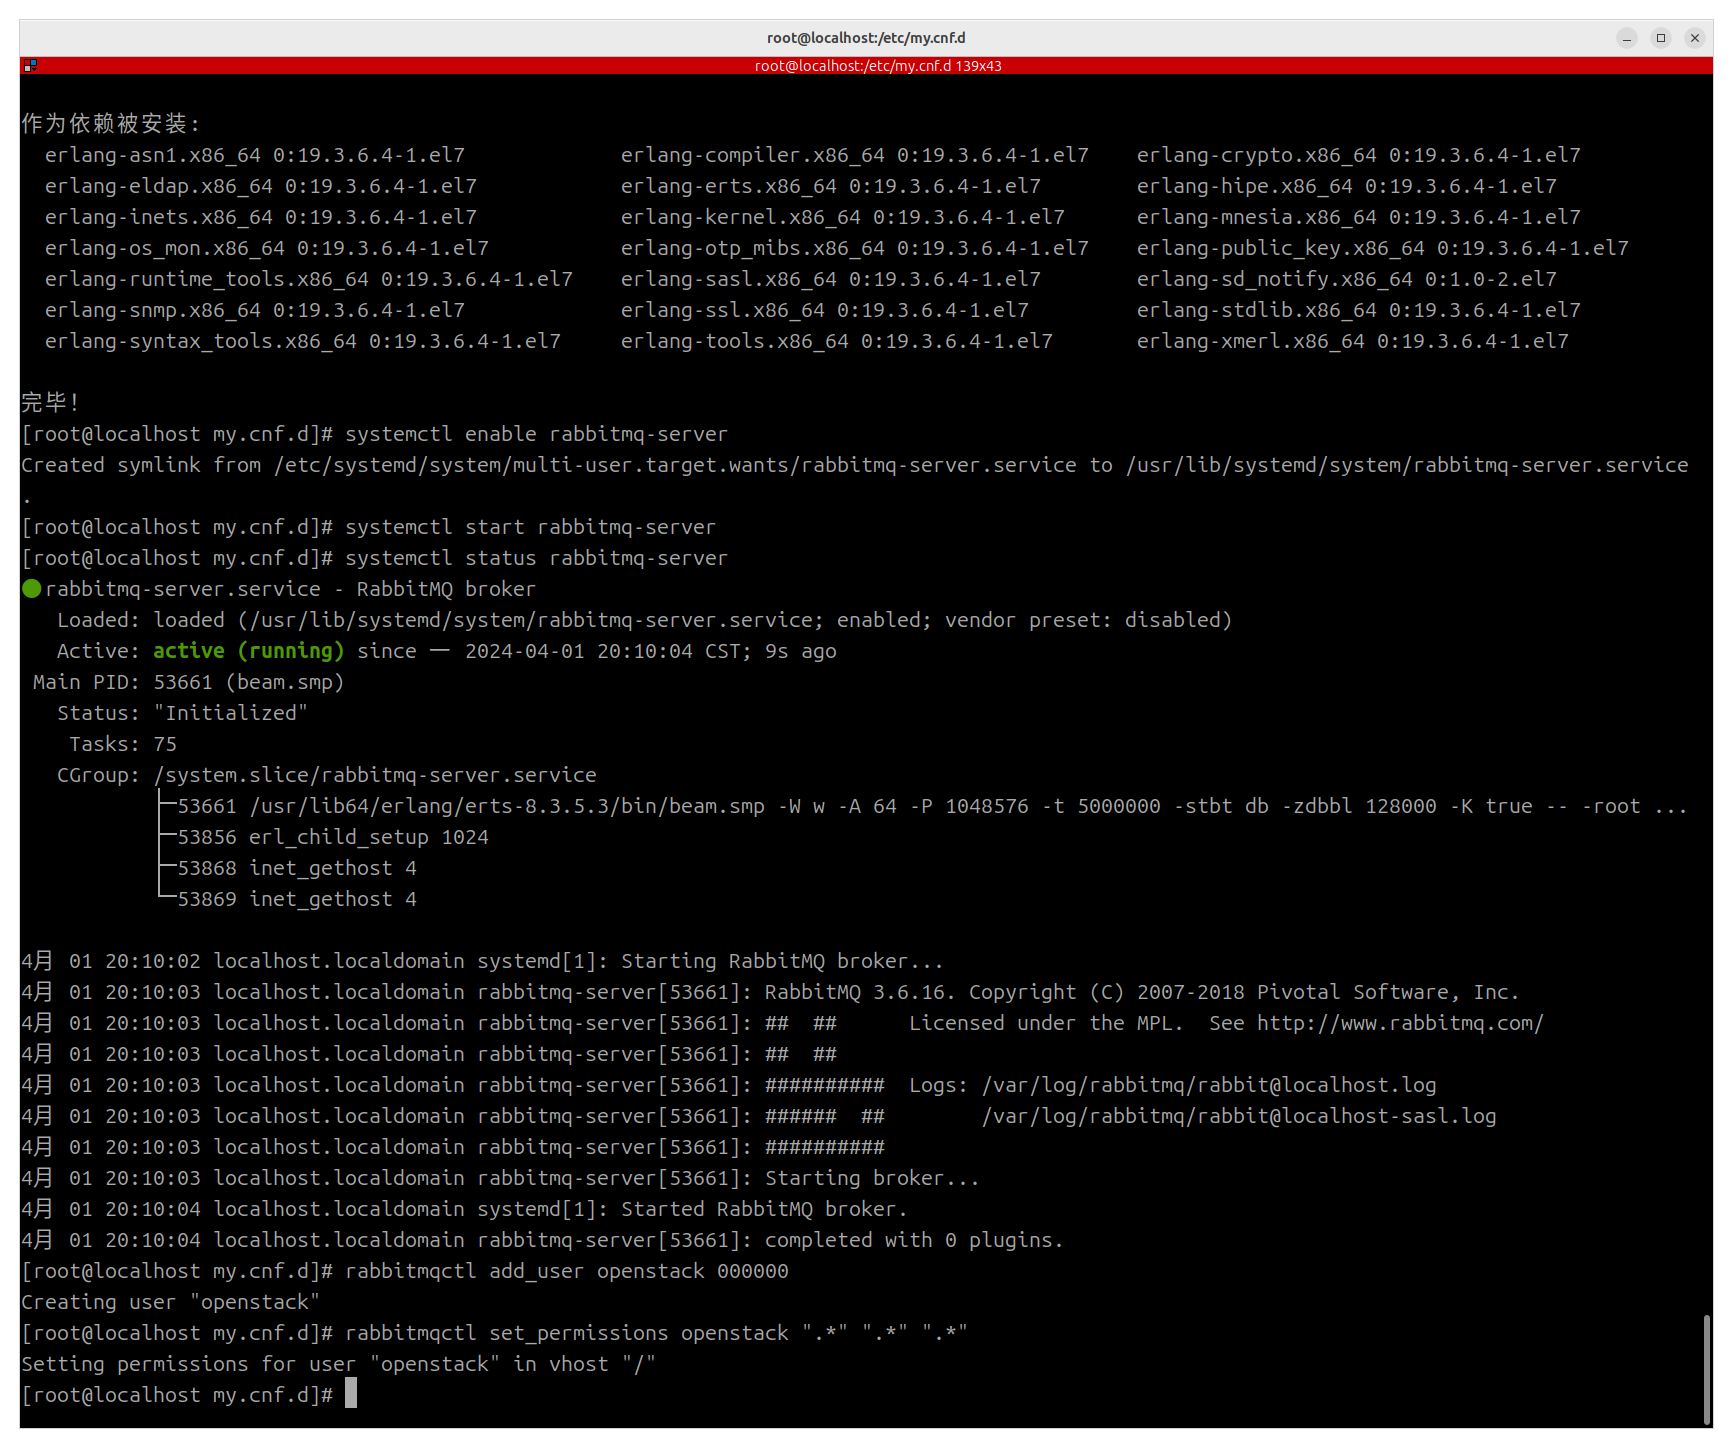Click output Creating user "openstack"

(171, 1303)
